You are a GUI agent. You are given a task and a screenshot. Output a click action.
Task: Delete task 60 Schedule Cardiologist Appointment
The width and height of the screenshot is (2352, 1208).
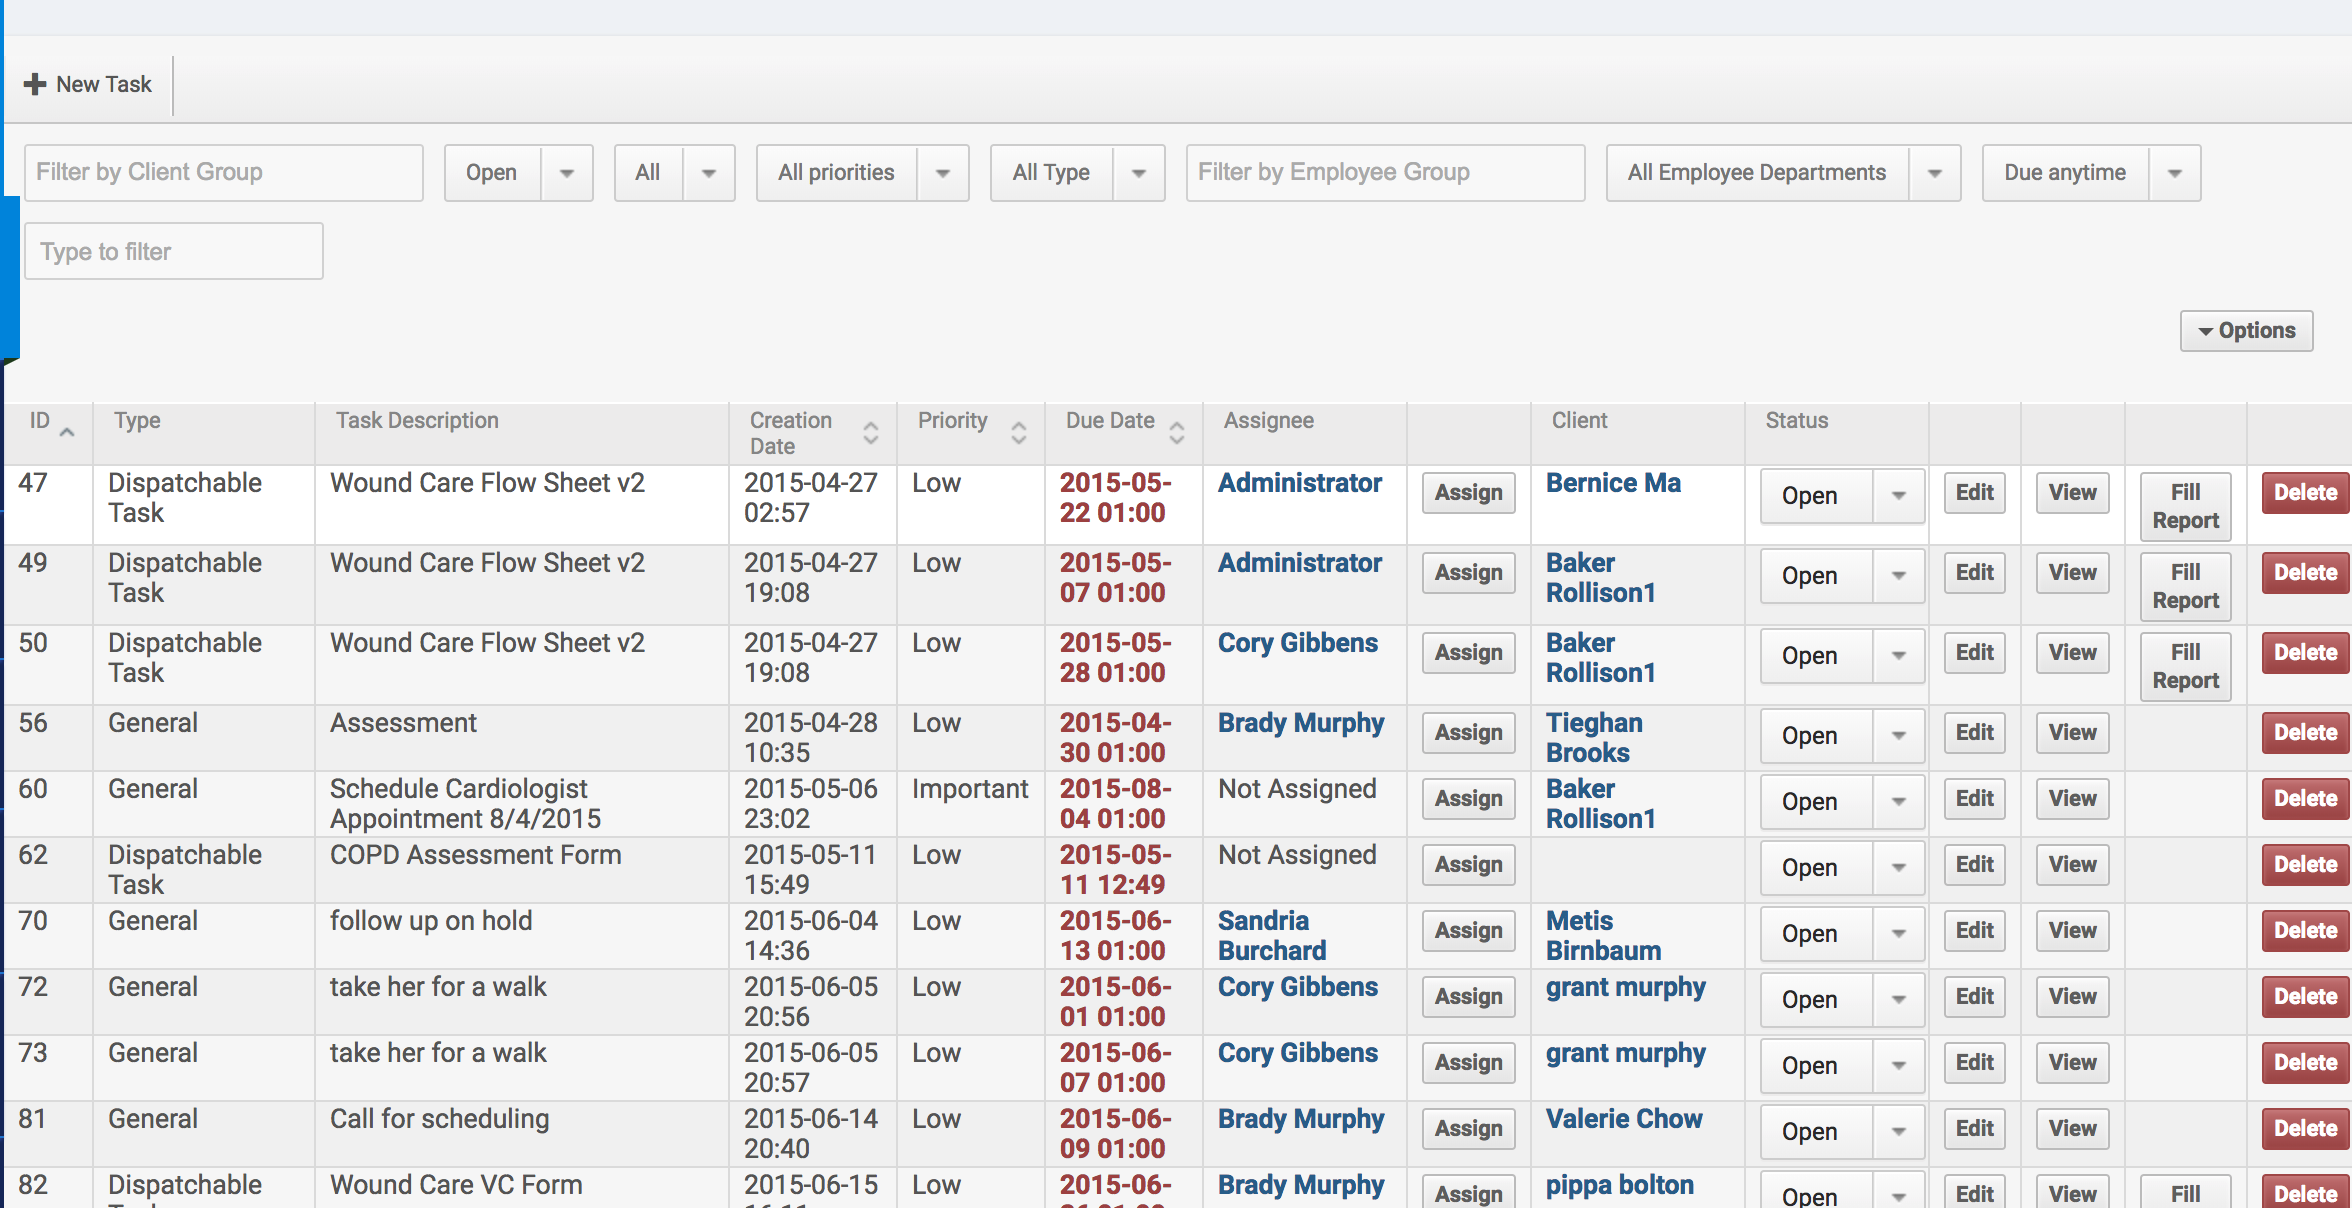[x=2305, y=799]
